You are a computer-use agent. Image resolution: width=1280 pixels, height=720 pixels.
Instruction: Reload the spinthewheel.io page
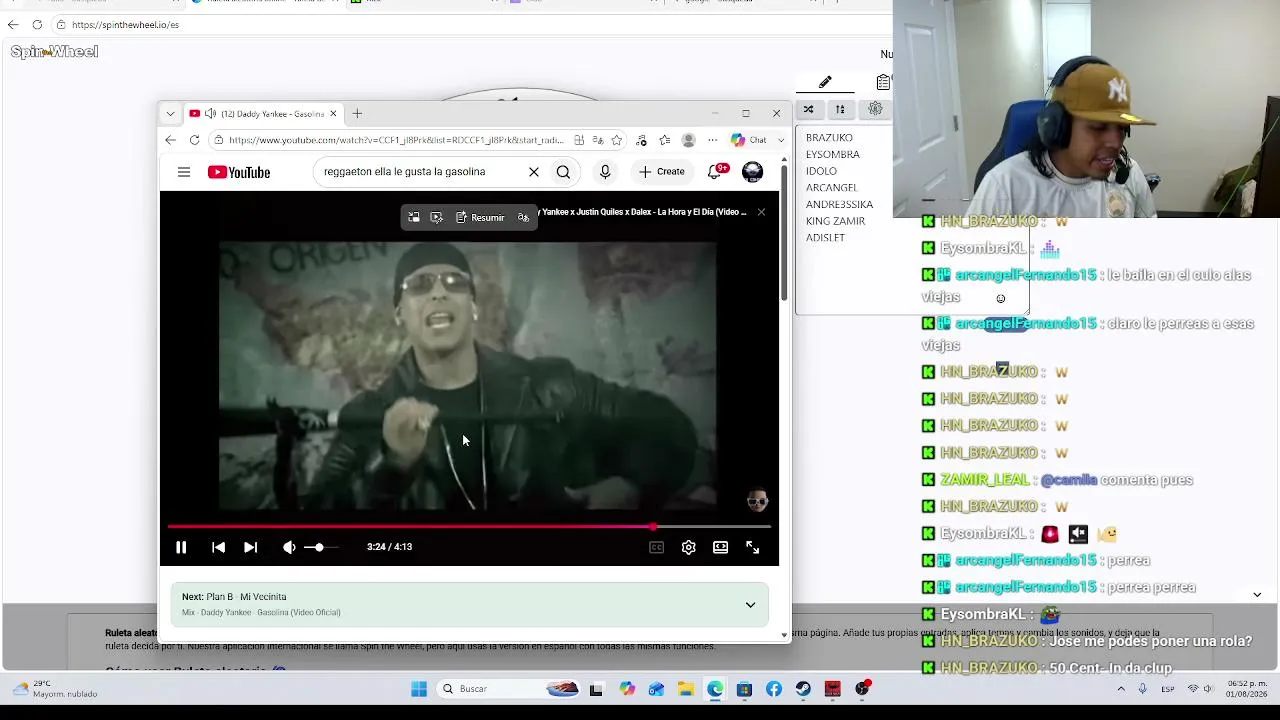[37, 25]
